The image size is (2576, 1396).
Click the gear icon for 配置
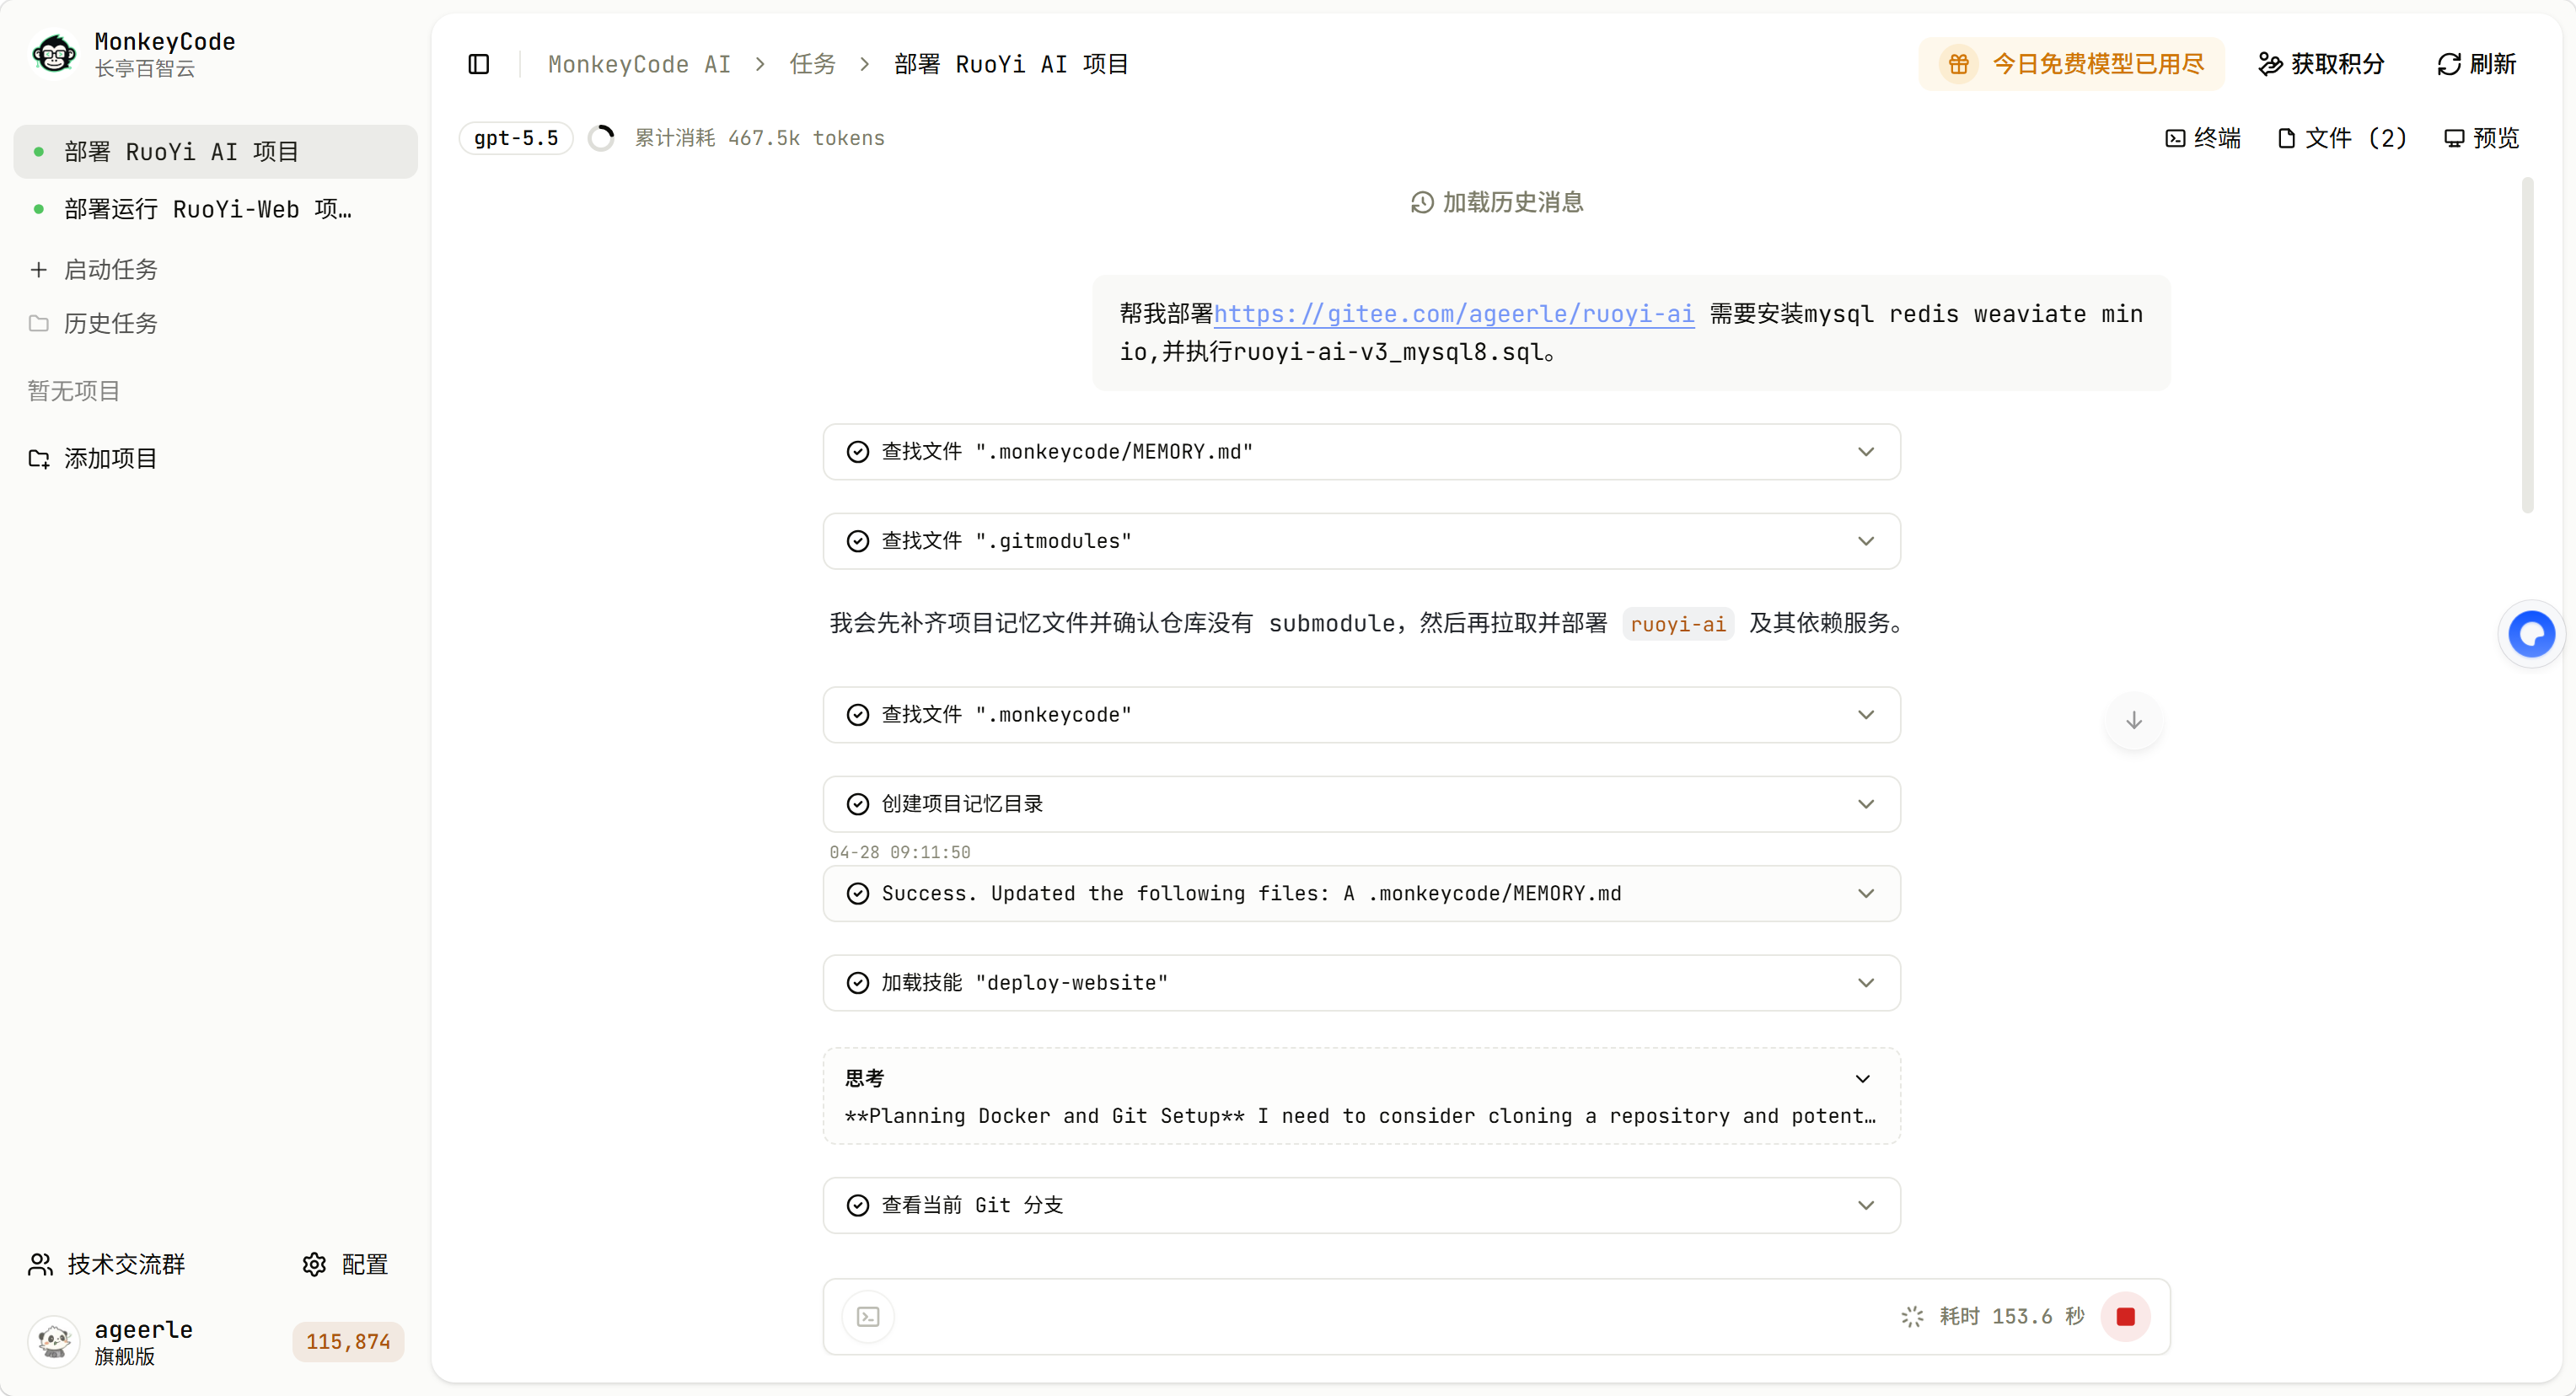(314, 1264)
